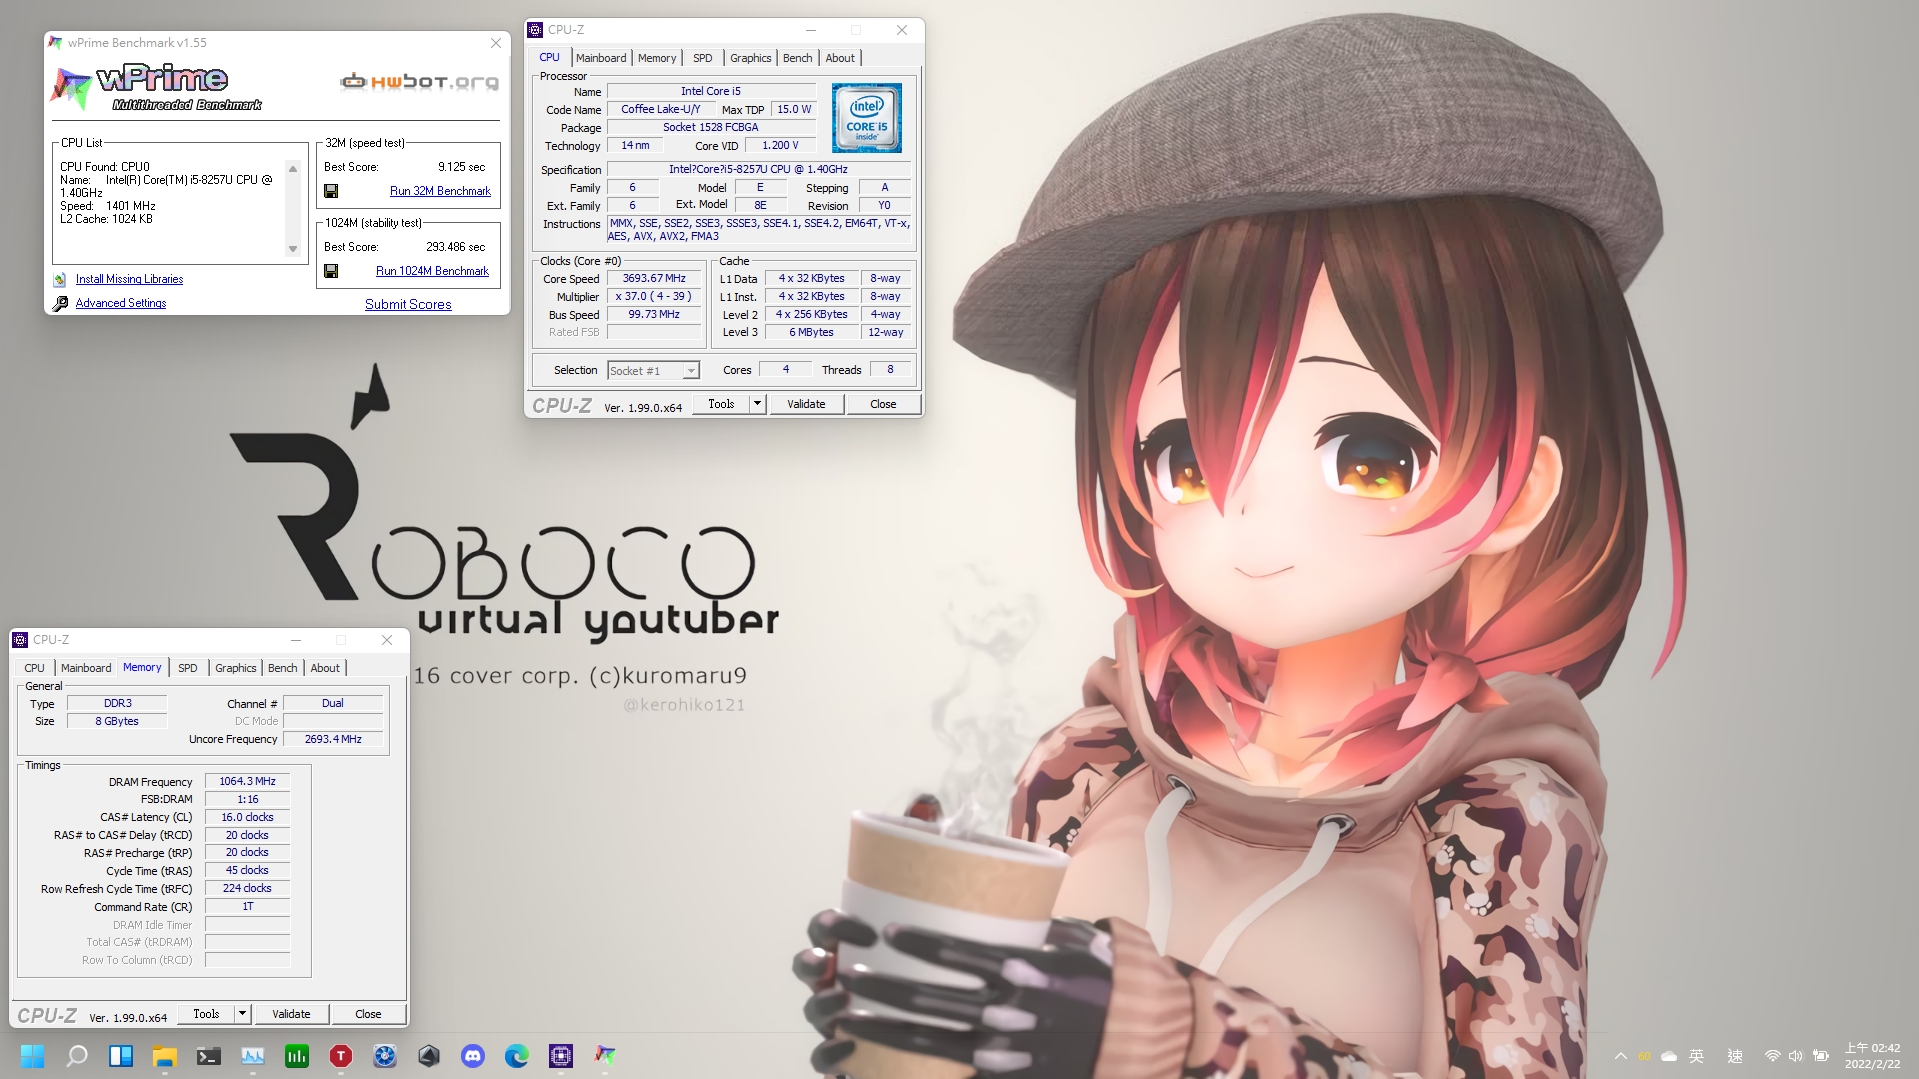Run the 1024M Benchmark
Screen dimensions: 1919x1079
432,271
